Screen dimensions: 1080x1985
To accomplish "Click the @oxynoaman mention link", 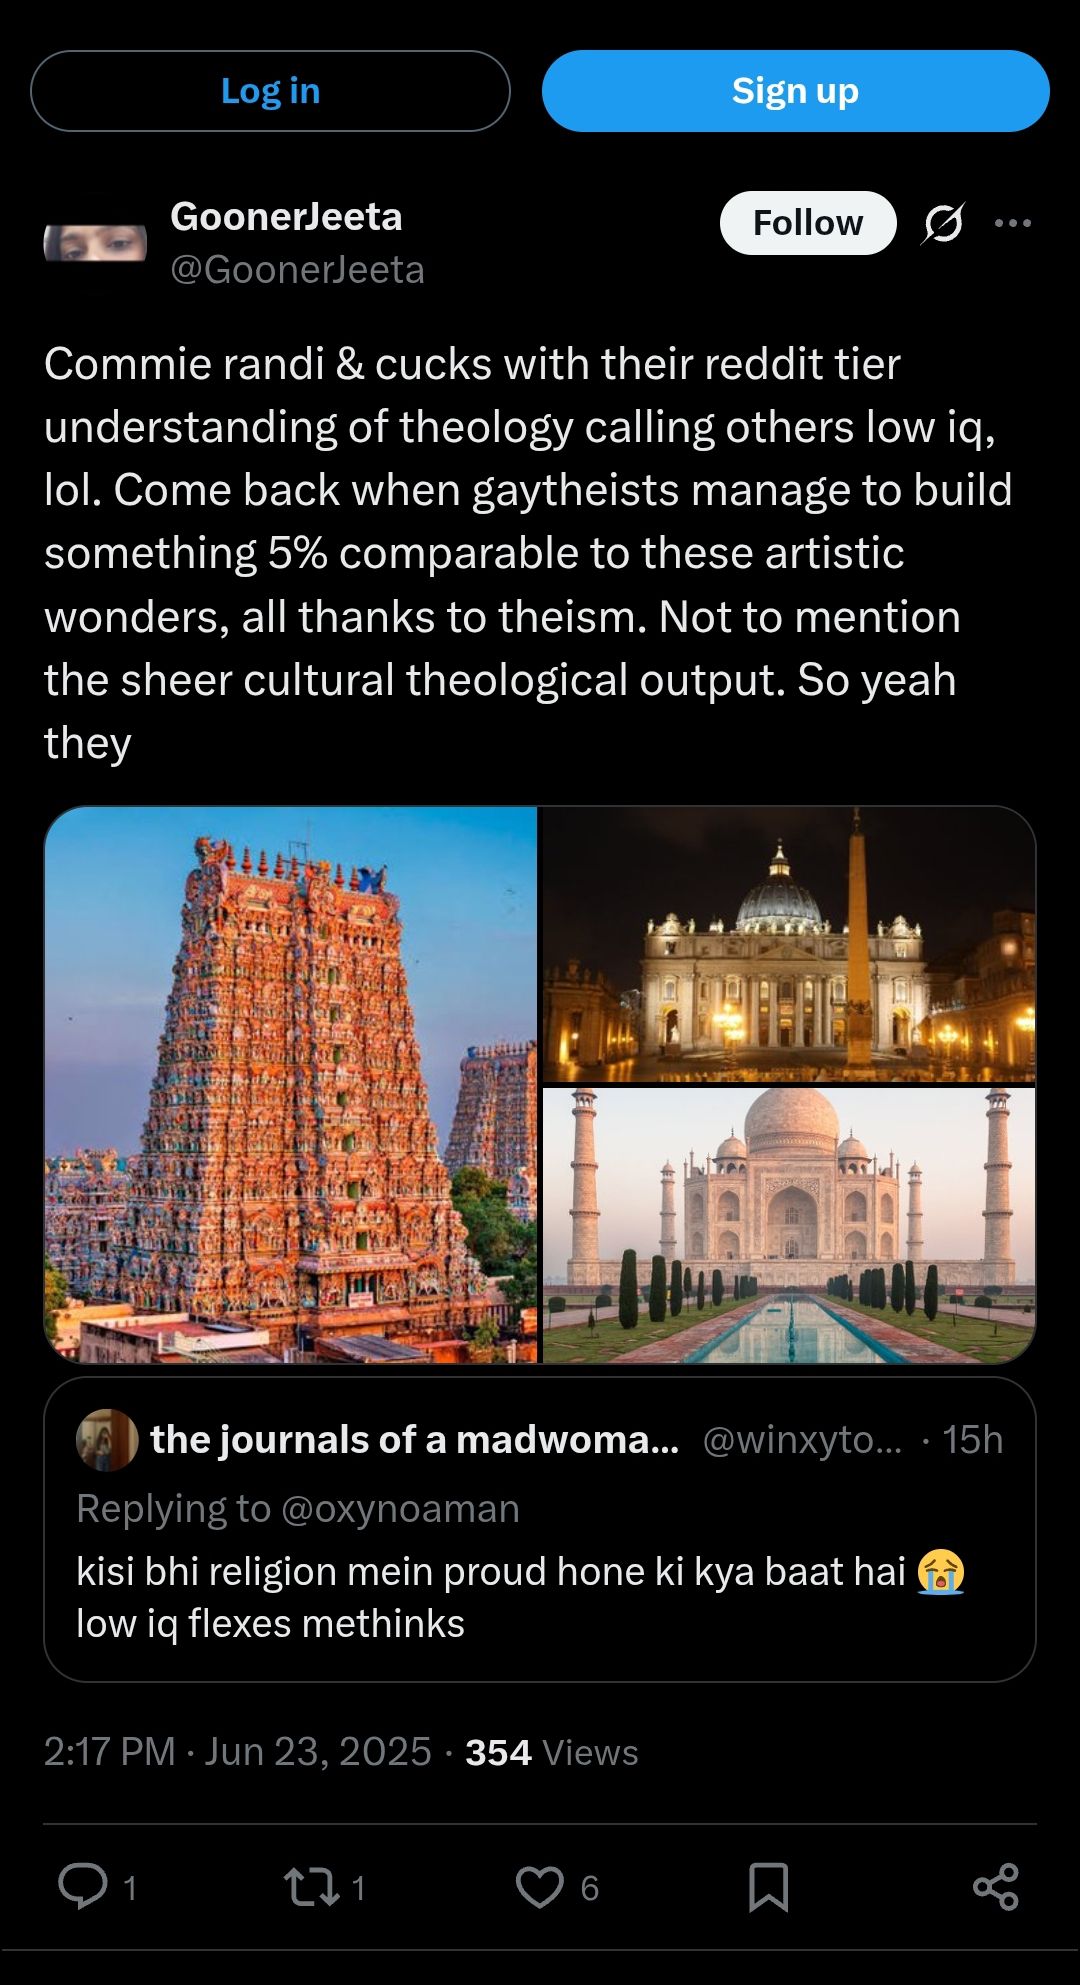I will tap(400, 1509).
